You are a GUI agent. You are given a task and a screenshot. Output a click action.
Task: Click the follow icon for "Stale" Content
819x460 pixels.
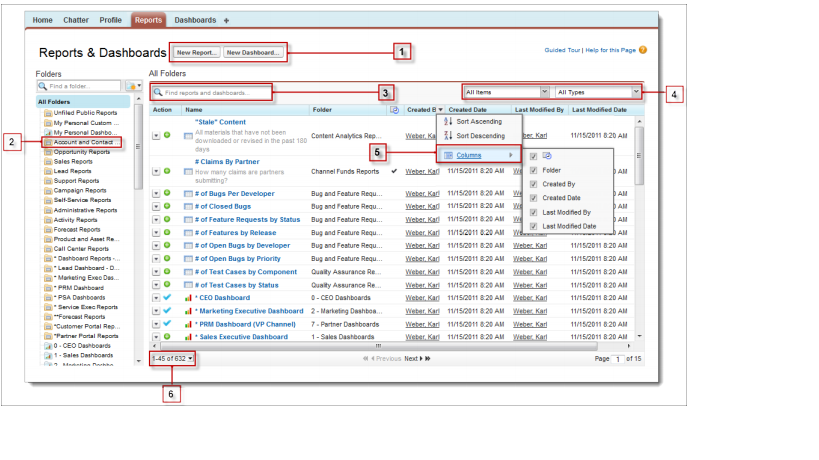pos(167,135)
